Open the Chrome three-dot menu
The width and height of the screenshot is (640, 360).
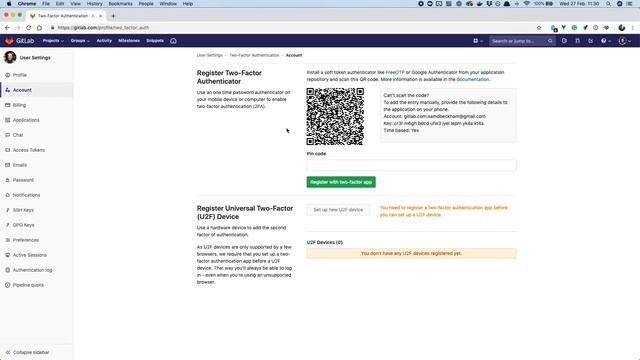[x=633, y=28]
